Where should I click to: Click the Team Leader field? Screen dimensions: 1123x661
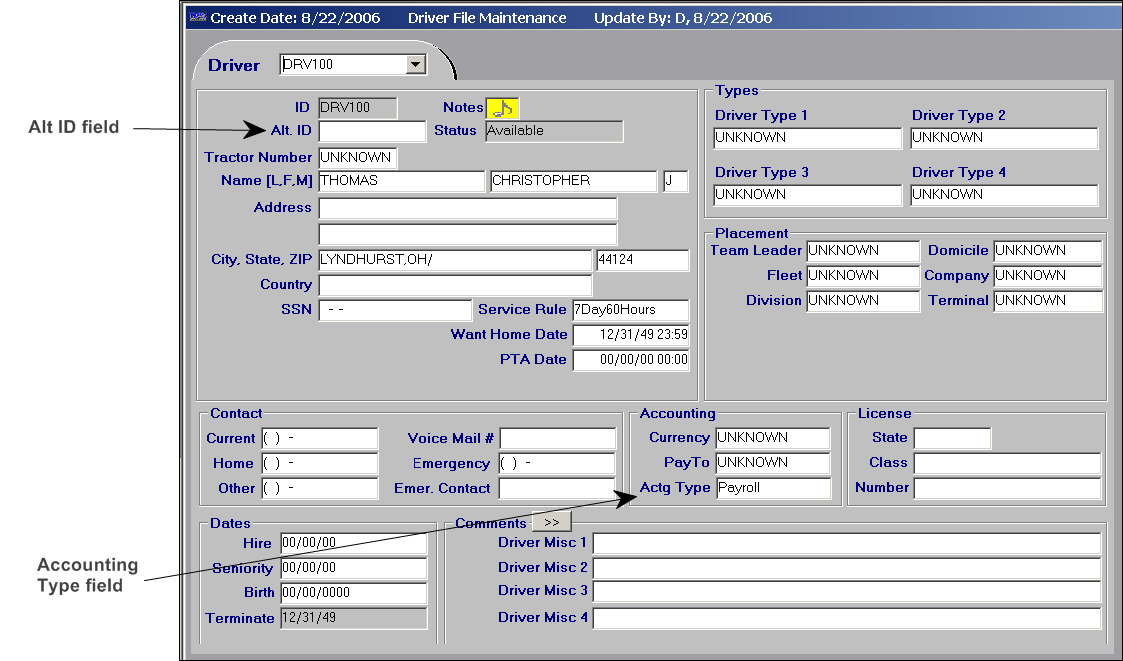pyautogui.click(x=863, y=251)
